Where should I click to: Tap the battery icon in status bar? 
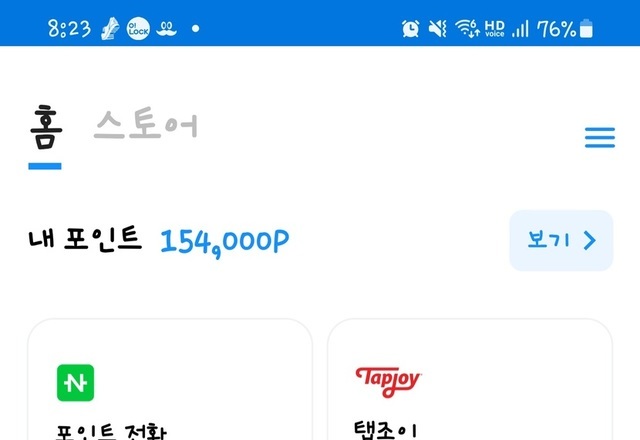(586, 29)
